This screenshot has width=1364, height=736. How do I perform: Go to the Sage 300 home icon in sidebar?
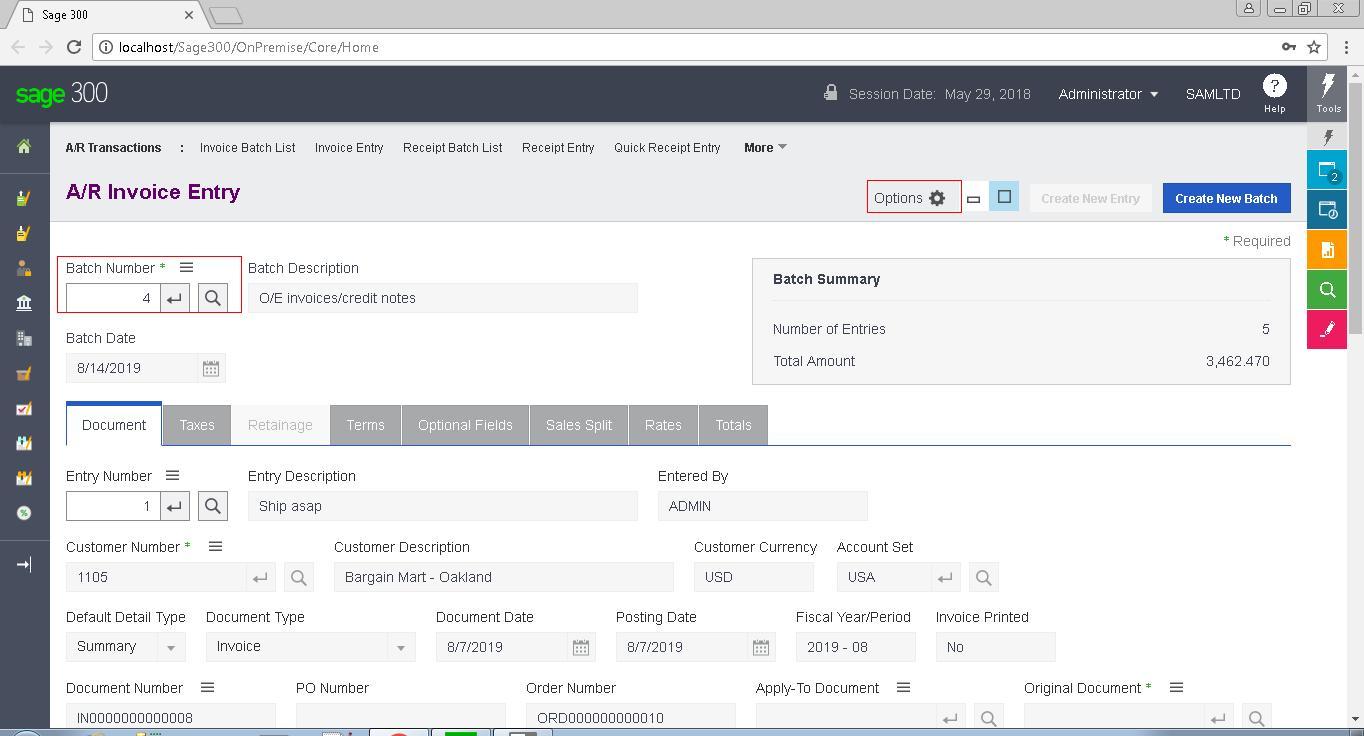[x=24, y=147]
